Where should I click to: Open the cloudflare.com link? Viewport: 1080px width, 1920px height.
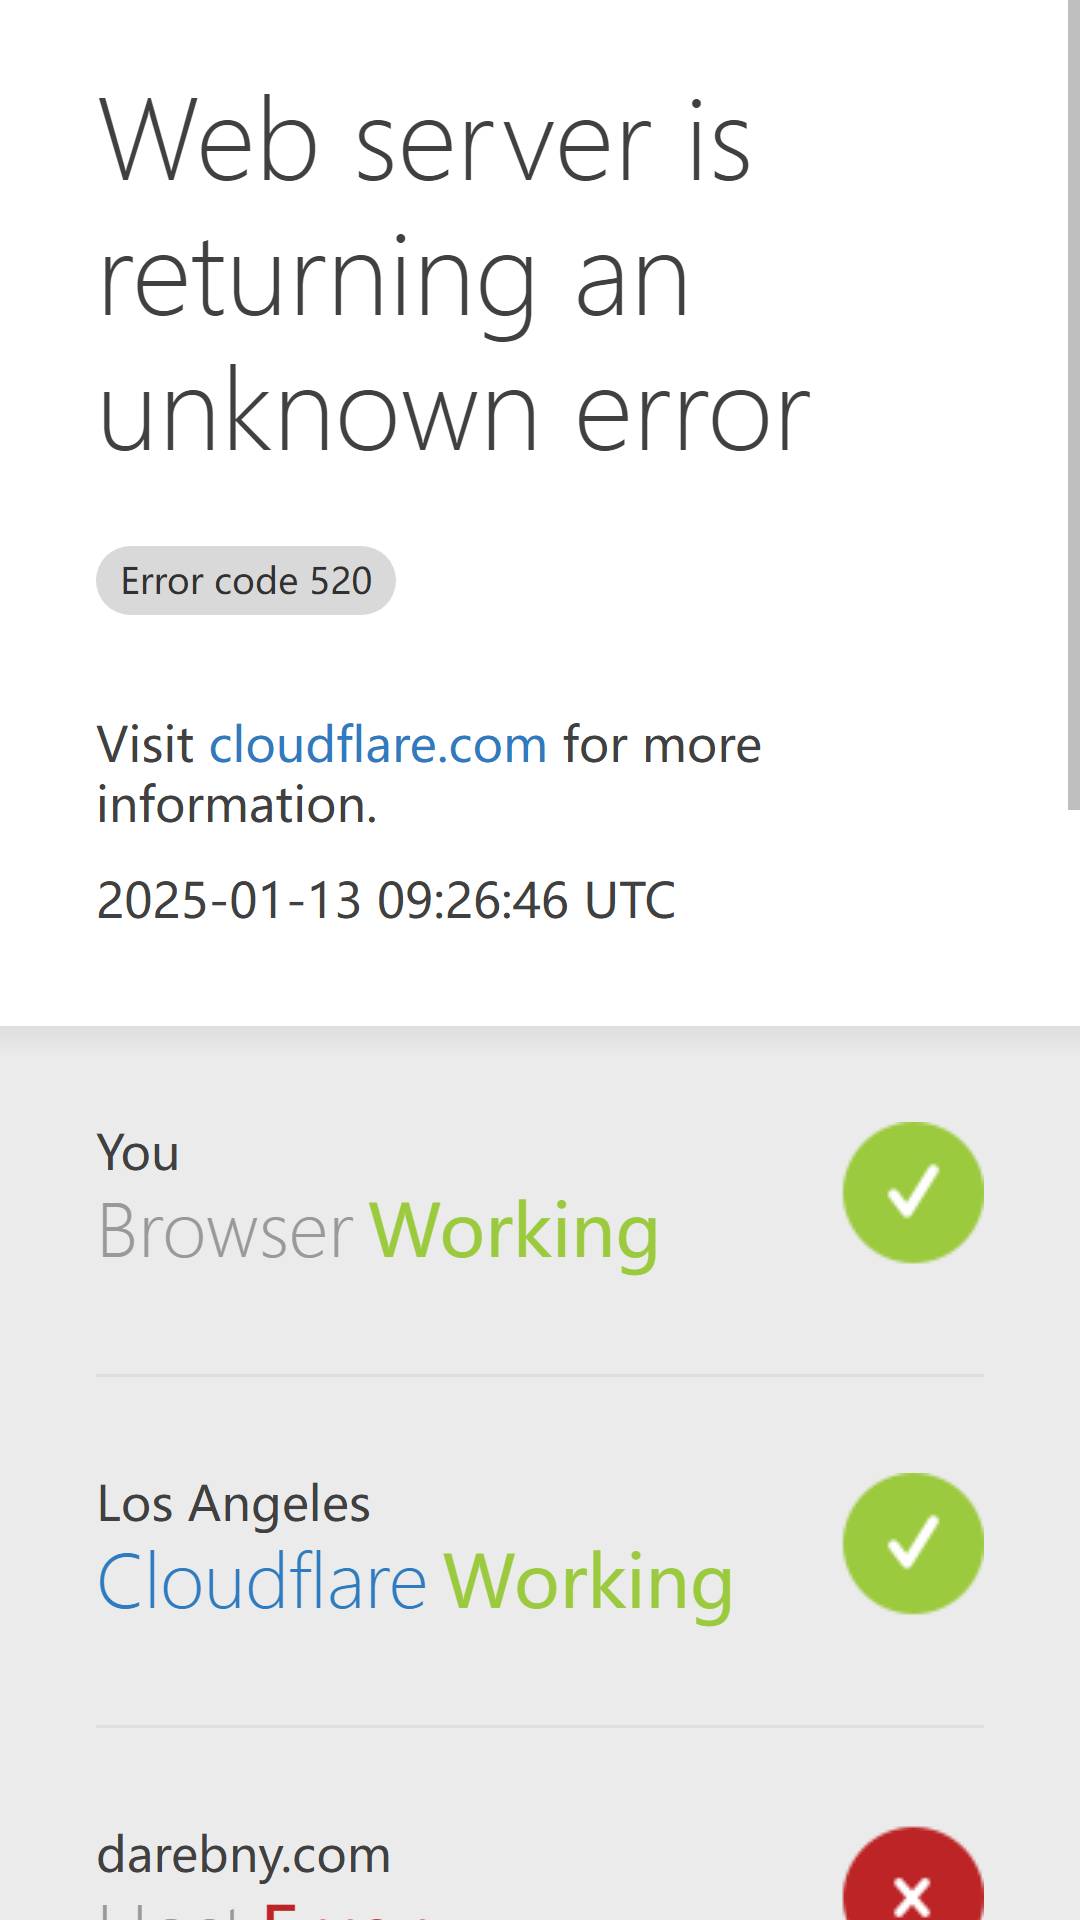click(378, 745)
